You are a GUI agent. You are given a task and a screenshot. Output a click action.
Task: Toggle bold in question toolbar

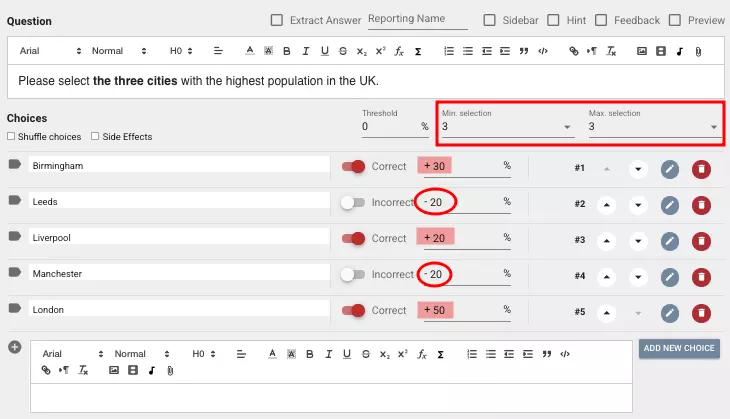click(287, 51)
